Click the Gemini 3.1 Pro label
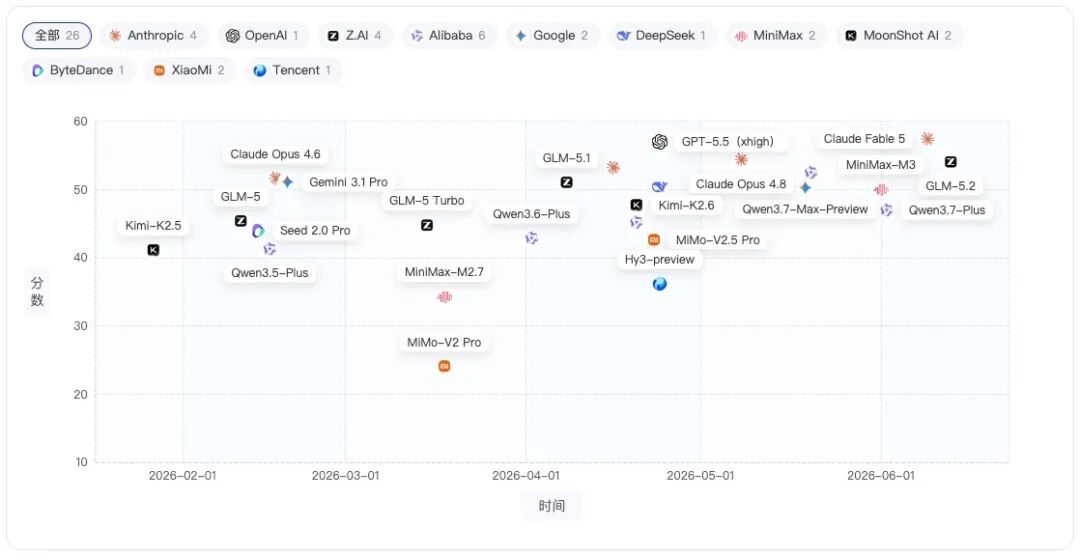Image resolution: width=1080 pixels, height=555 pixels. click(348, 182)
